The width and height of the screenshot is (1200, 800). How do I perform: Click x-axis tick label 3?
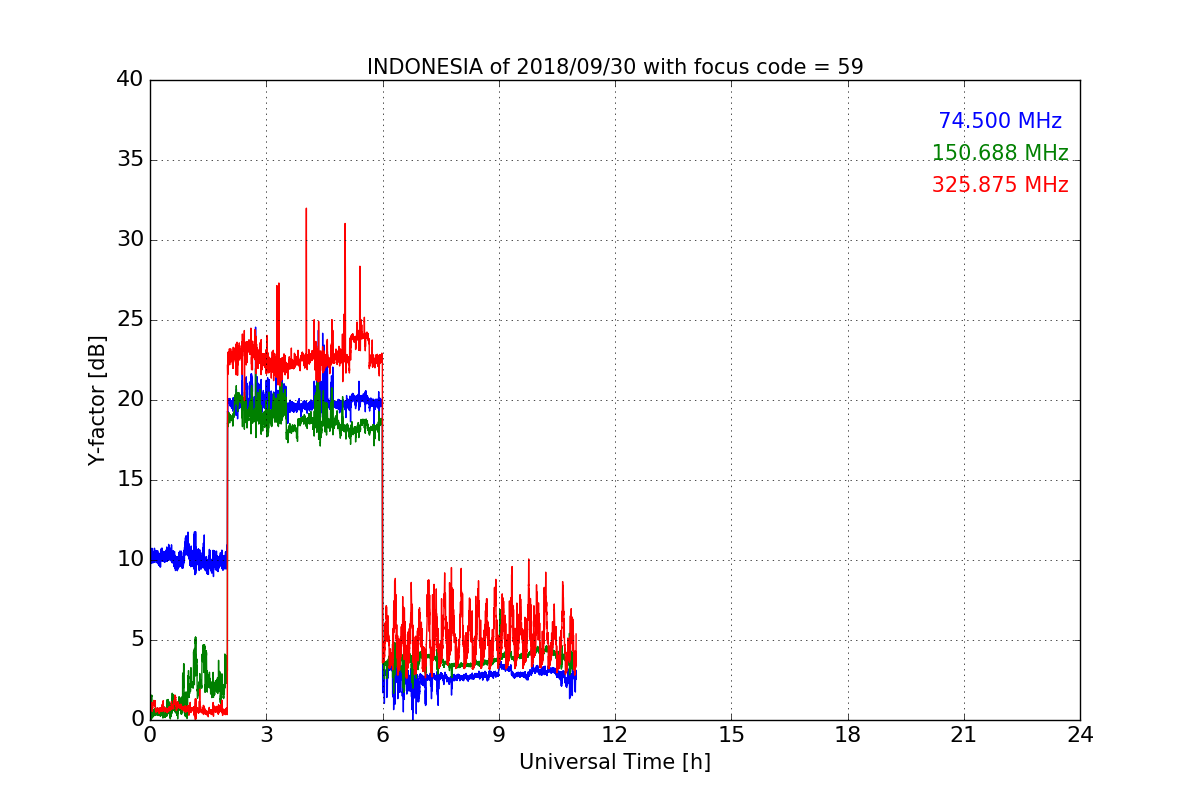pos(266,735)
